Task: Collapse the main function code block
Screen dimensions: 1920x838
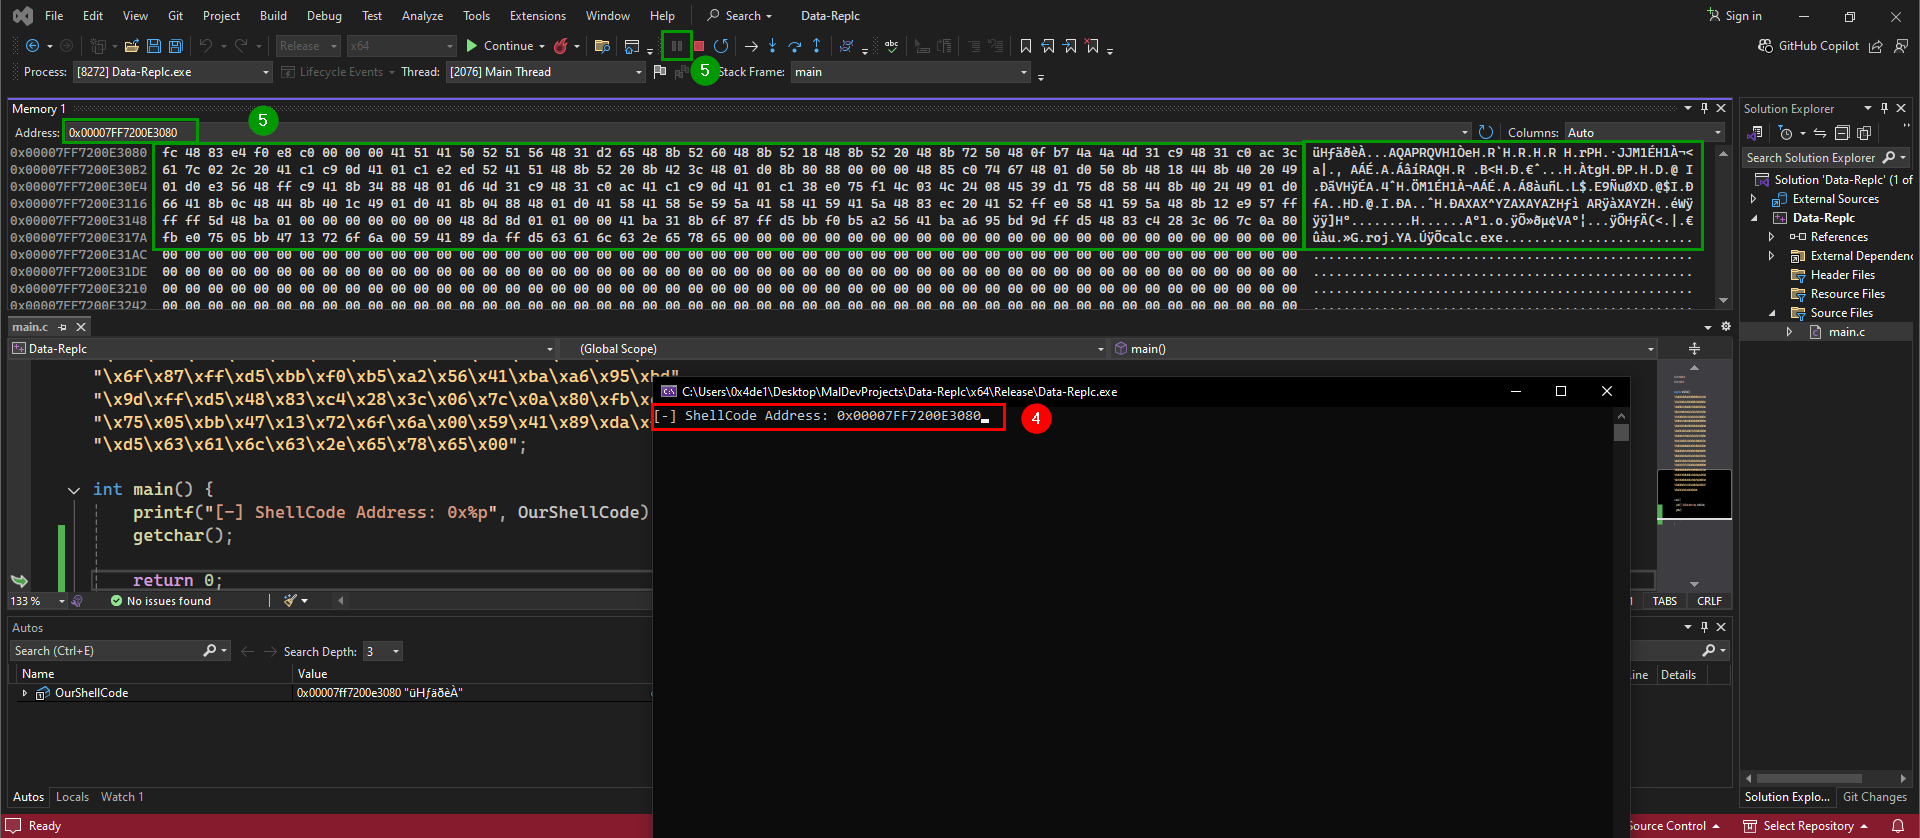Action: point(73,490)
